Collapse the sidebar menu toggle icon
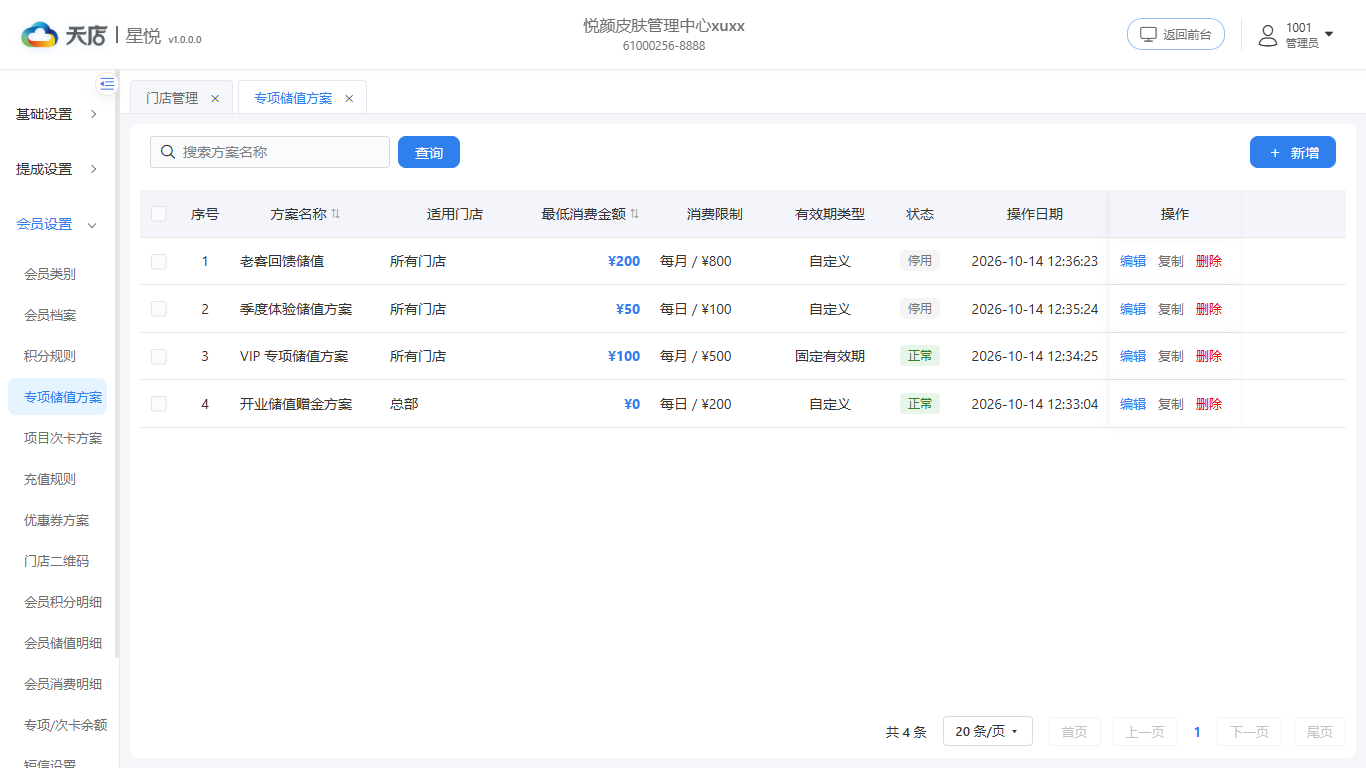The width and height of the screenshot is (1366, 768). pos(107,84)
